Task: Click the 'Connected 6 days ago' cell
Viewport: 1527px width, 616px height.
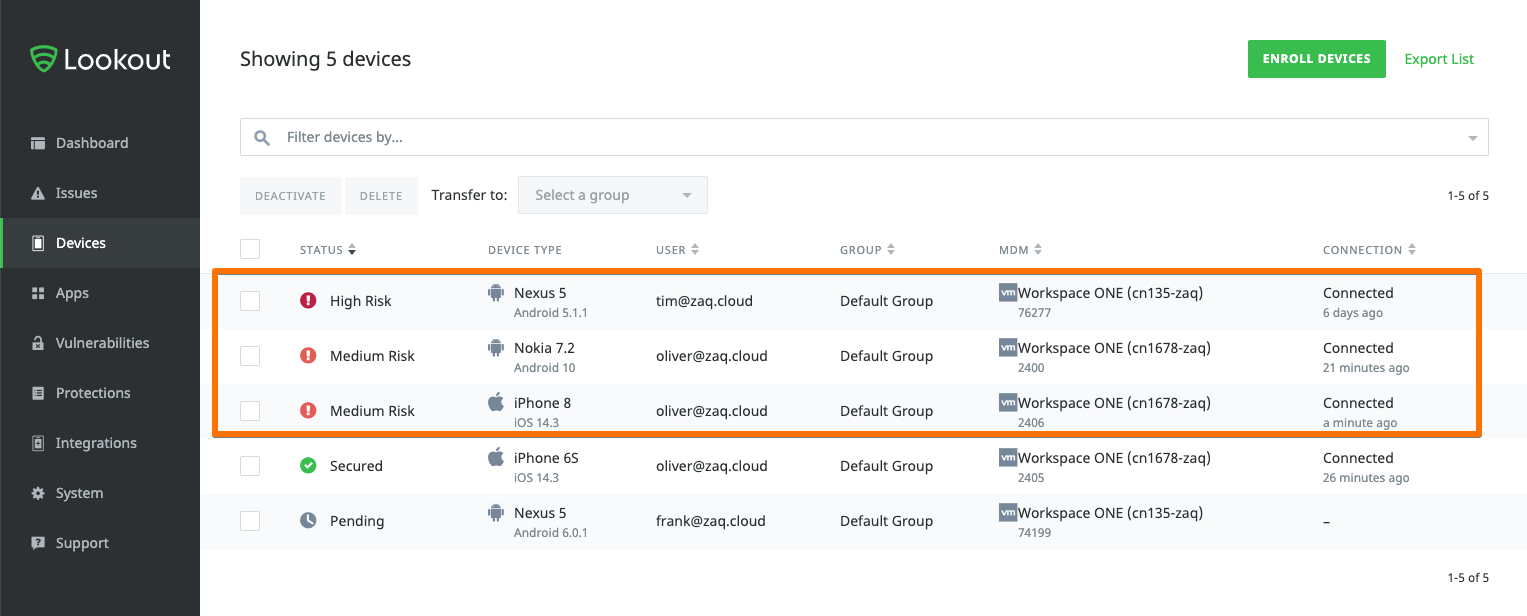Action: pyautogui.click(x=1358, y=302)
